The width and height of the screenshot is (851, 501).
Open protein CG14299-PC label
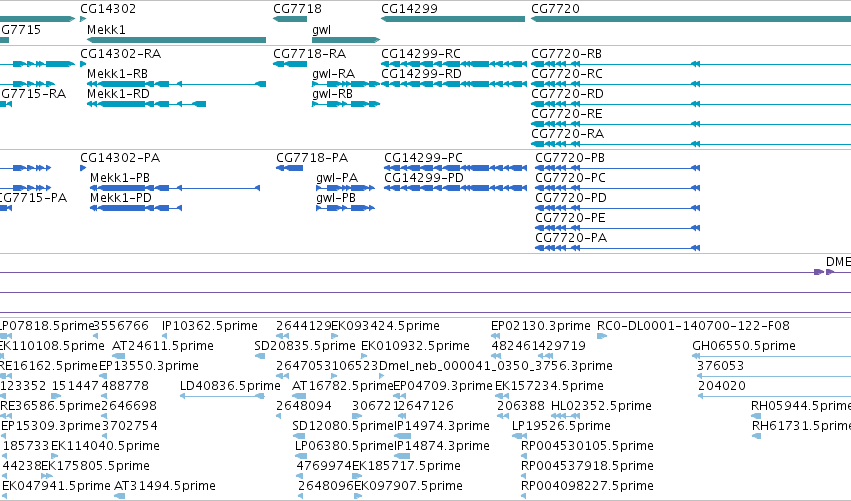pos(423,158)
